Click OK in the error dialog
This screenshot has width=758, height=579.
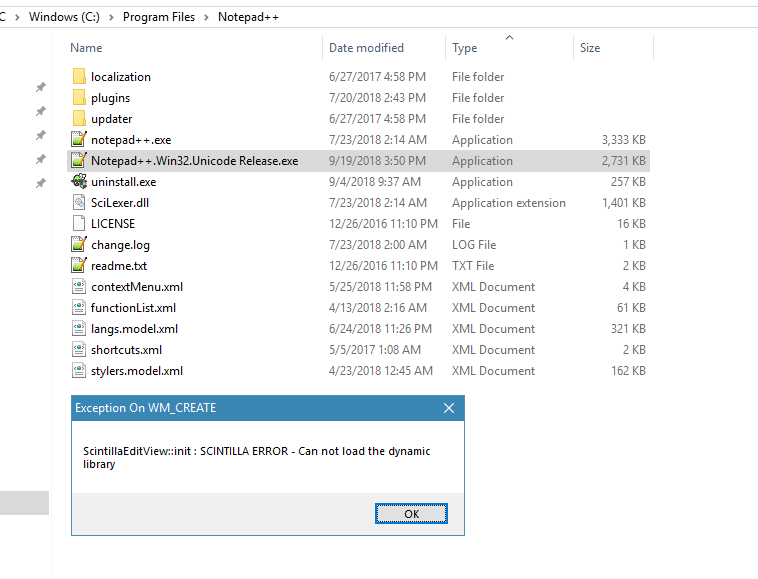(x=411, y=513)
